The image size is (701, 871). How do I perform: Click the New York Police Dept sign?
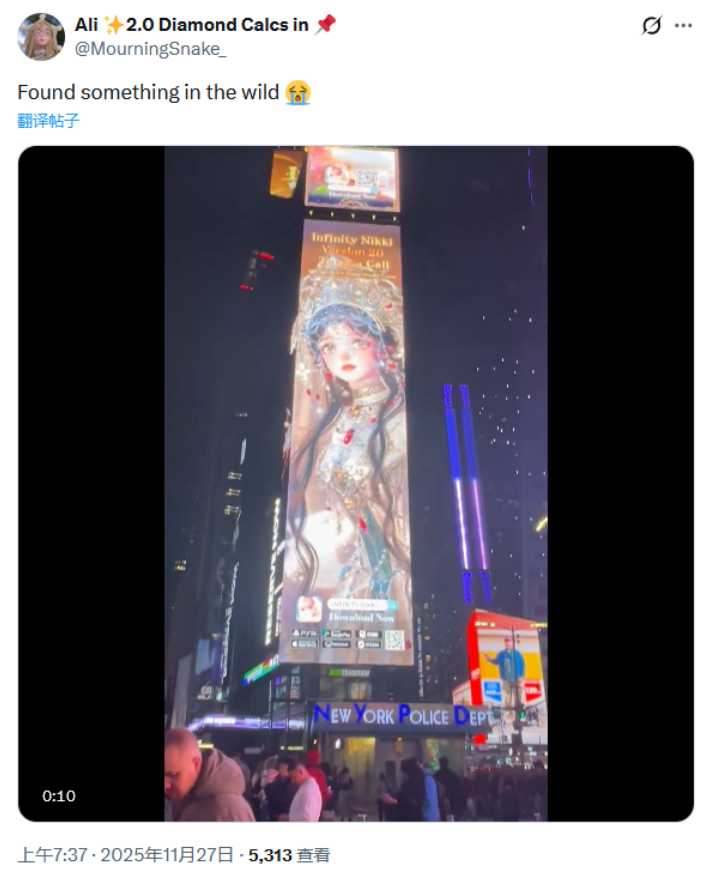403,715
